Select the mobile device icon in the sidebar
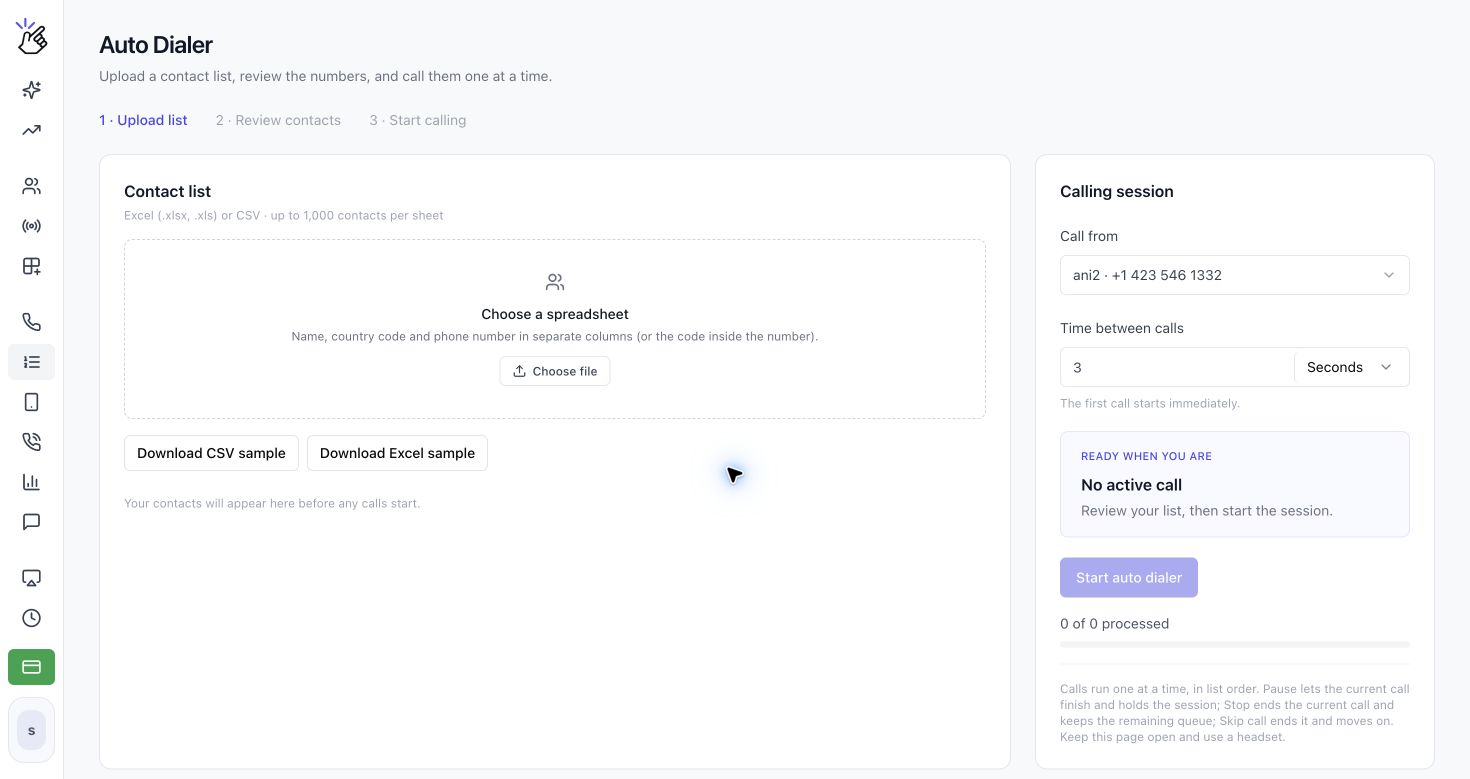Viewport: 1470px width, 779px height. tap(31, 402)
